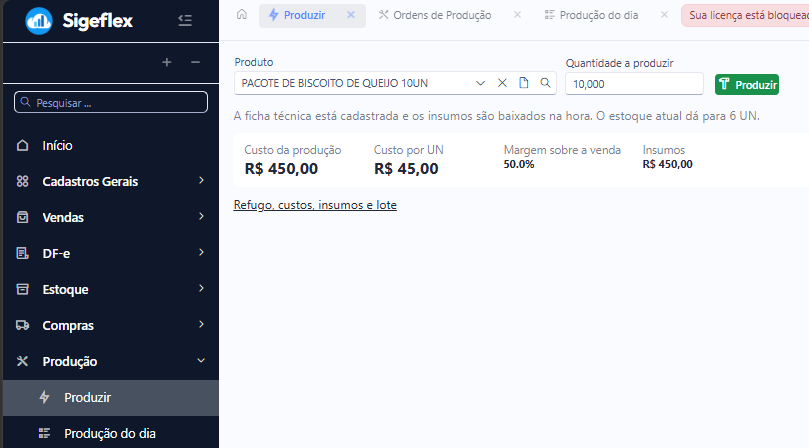Expand all menus with the plus icon
809x448 pixels.
click(x=167, y=62)
